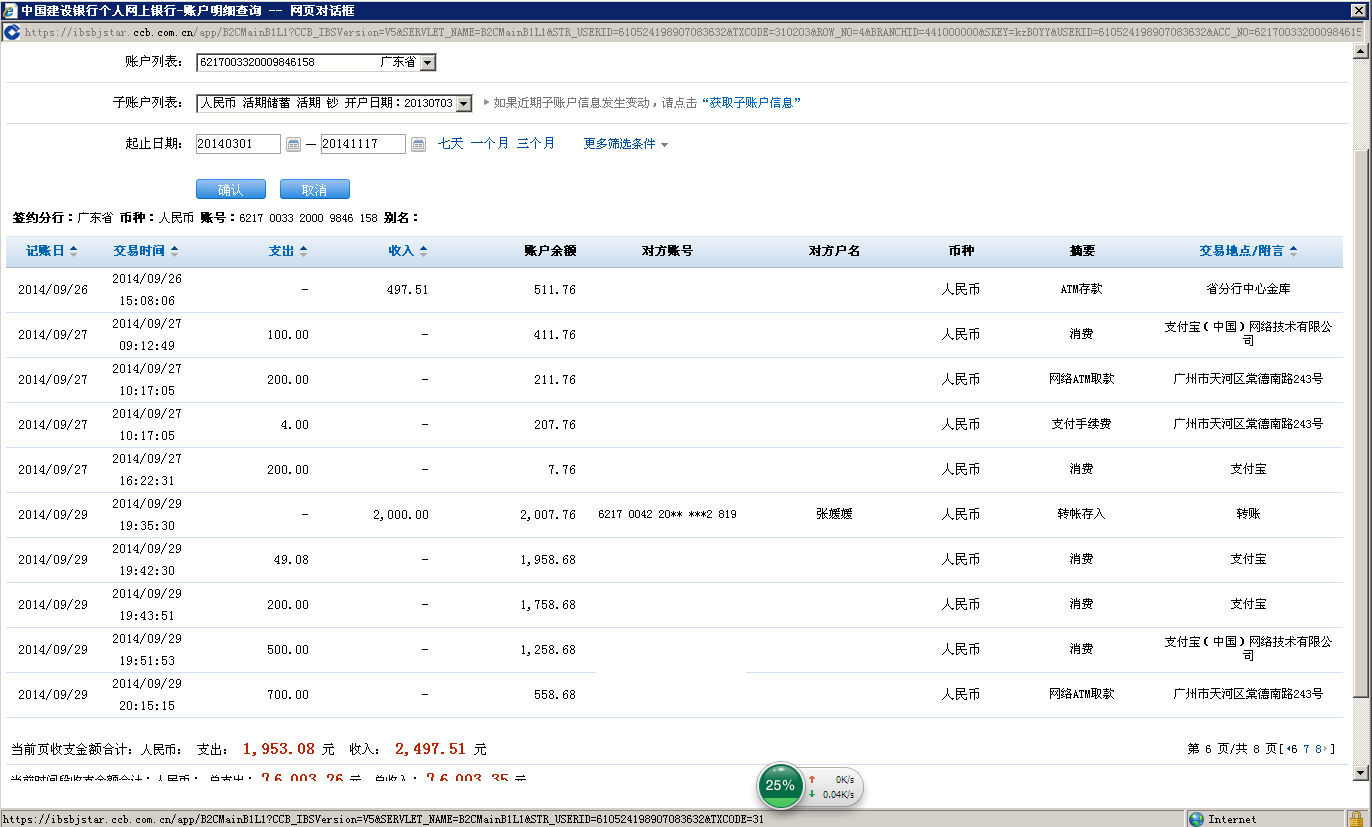Select the 三个月 quick date range
Screen dimensions: 1372x827
(x=536, y=144)
